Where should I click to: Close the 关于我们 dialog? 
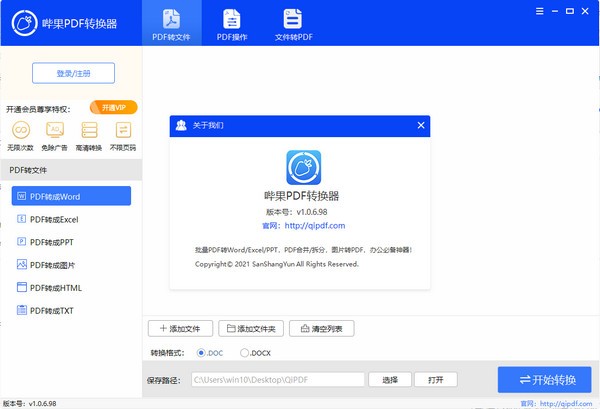[421, 125]
